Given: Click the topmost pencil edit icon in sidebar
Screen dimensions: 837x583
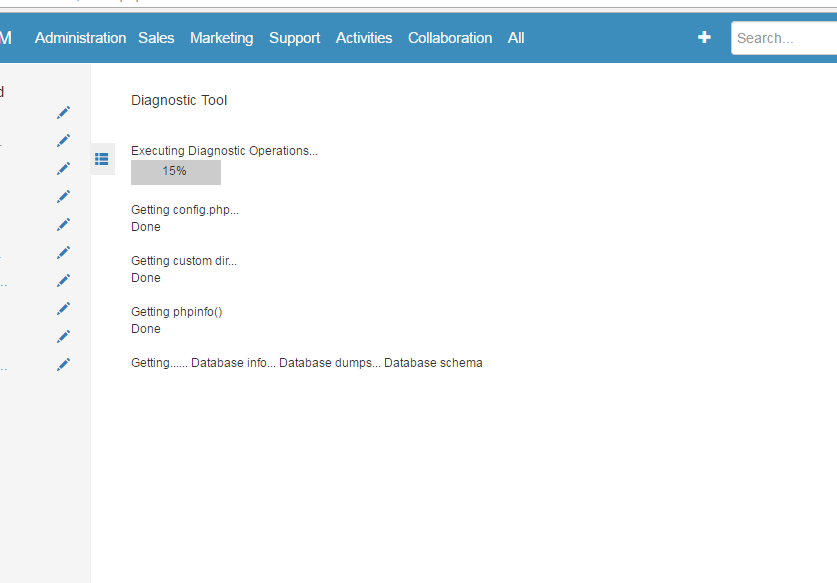Looking at the screenshot, I should [x=64, y=112].
